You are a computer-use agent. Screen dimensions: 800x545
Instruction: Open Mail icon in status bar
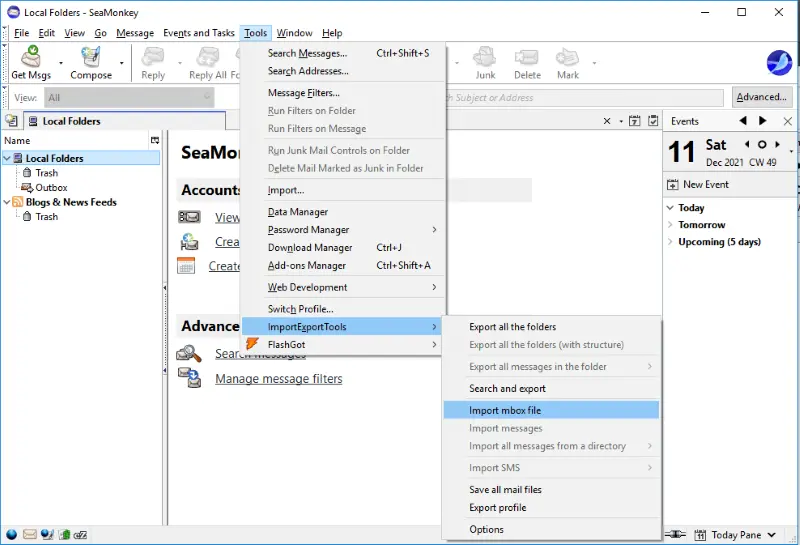[30, 535]
